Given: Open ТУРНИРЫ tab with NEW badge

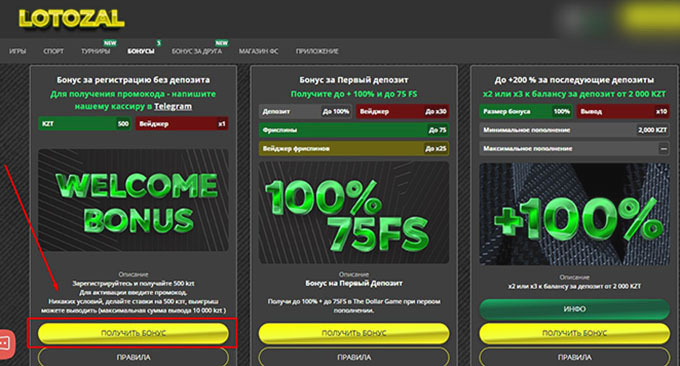Looking at the screenshot, I should coord(95,51).
